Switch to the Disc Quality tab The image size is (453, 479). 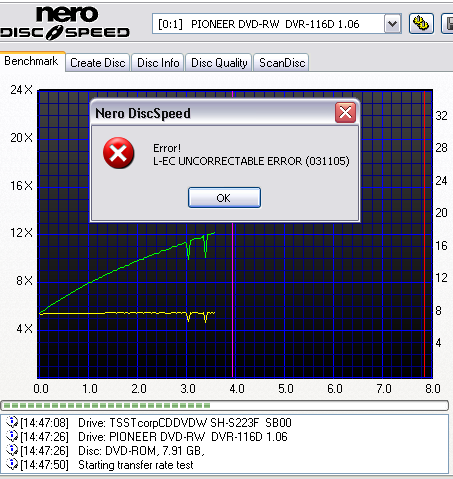tap(219, 63)
